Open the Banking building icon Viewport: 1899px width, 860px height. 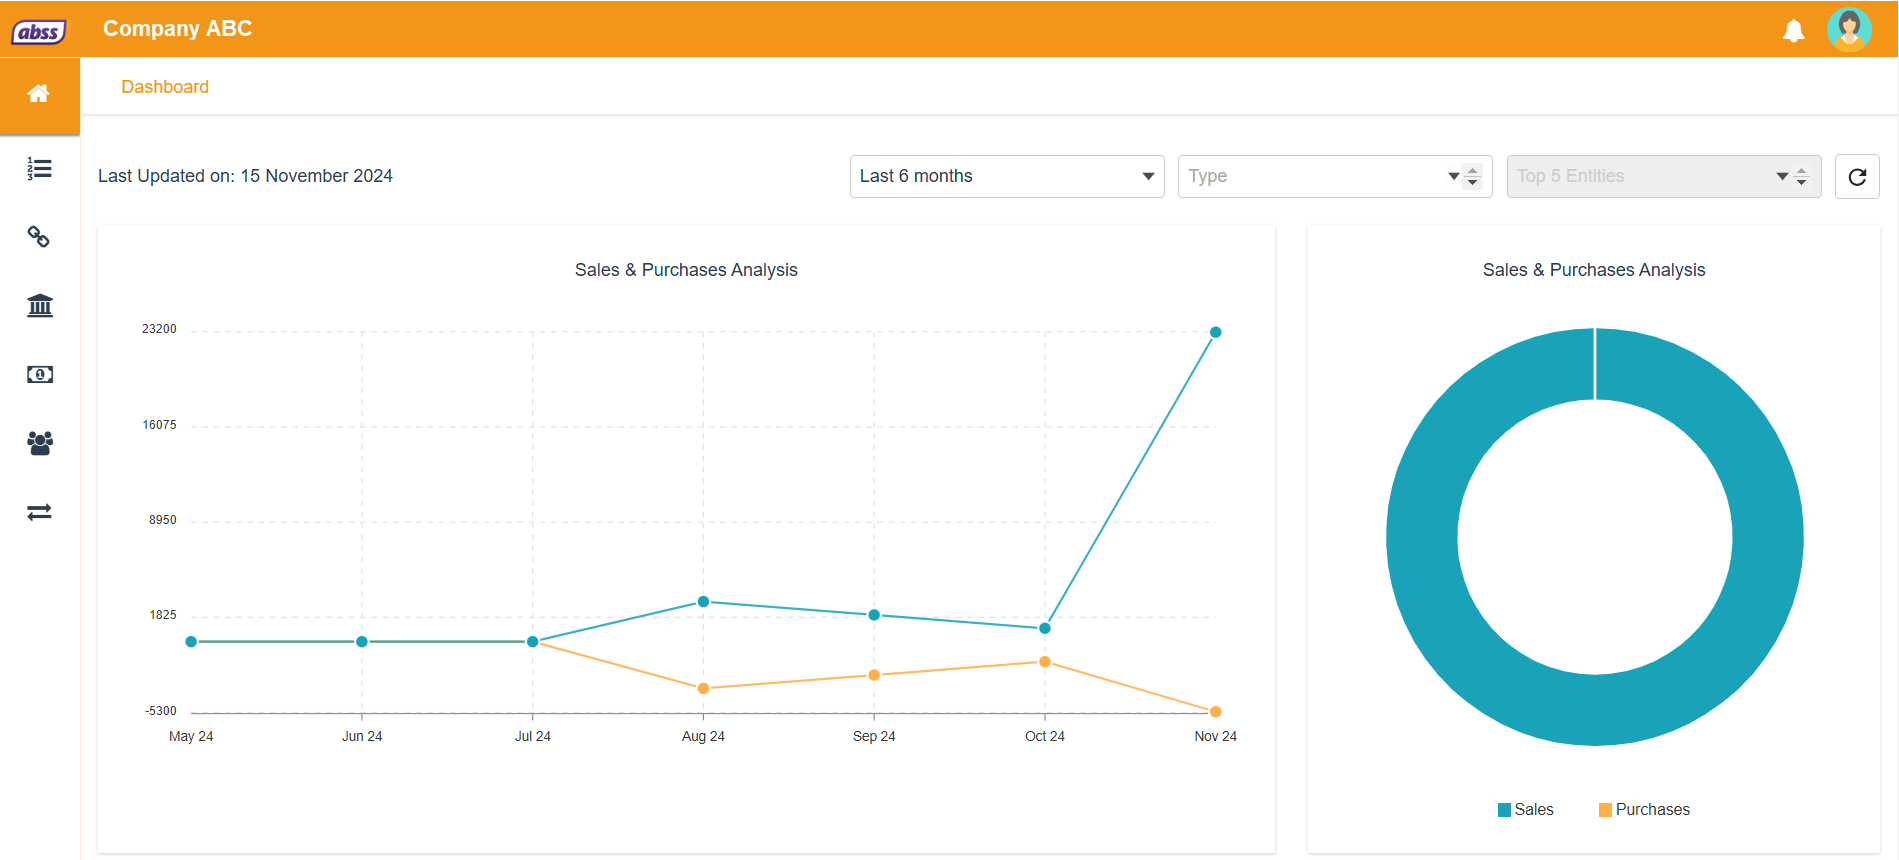point(39,305)
